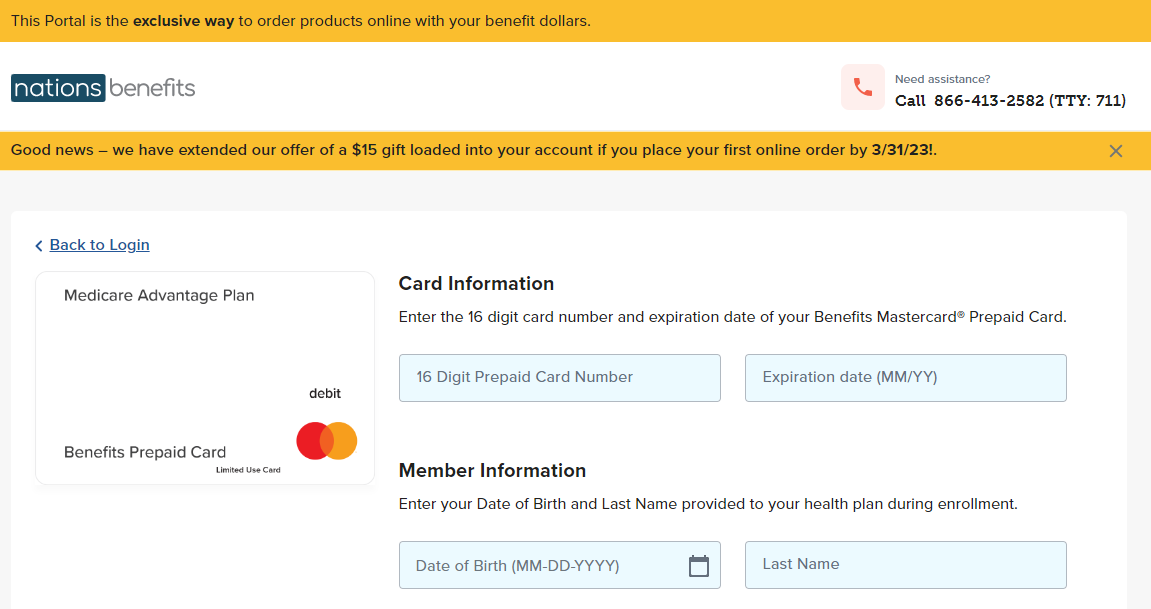
Task: Select the 16 Digit Prepaid Card Number field
Action: [559, 377]
